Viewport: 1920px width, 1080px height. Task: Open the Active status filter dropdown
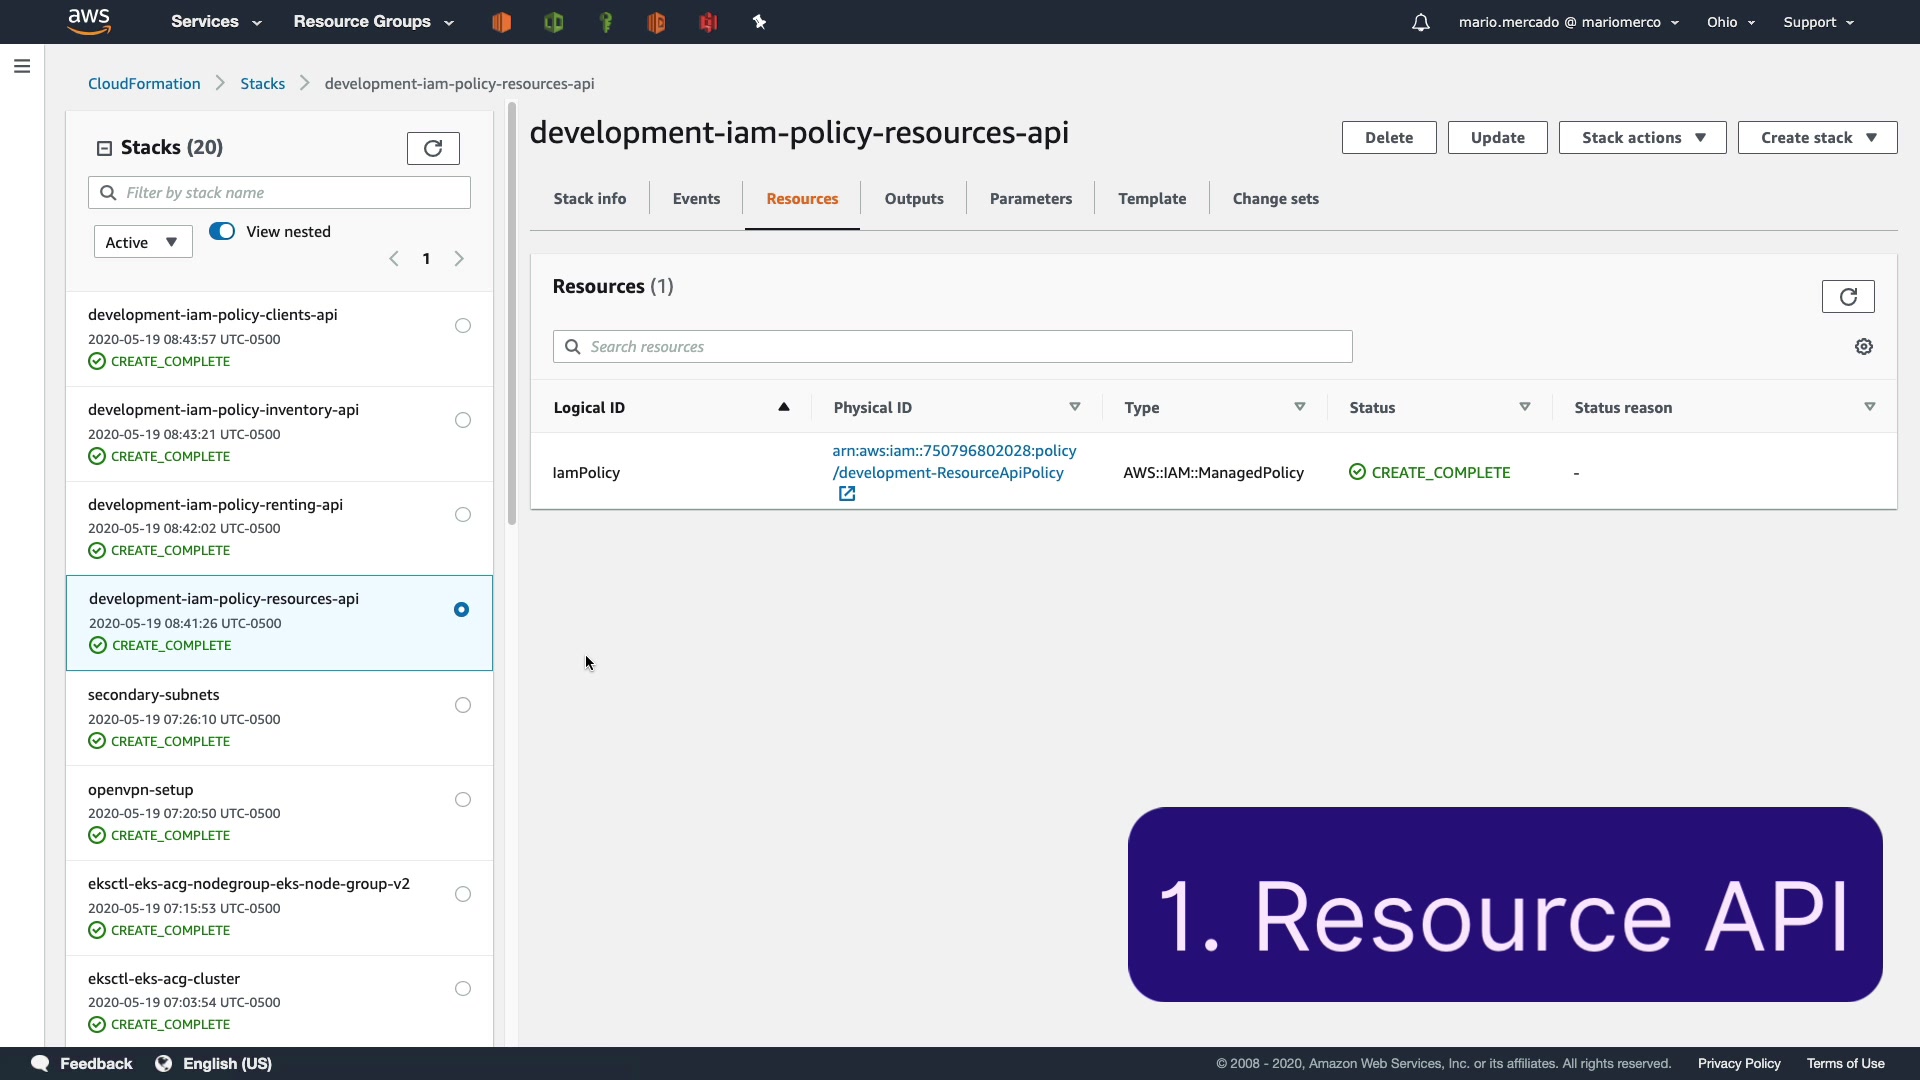143,242
